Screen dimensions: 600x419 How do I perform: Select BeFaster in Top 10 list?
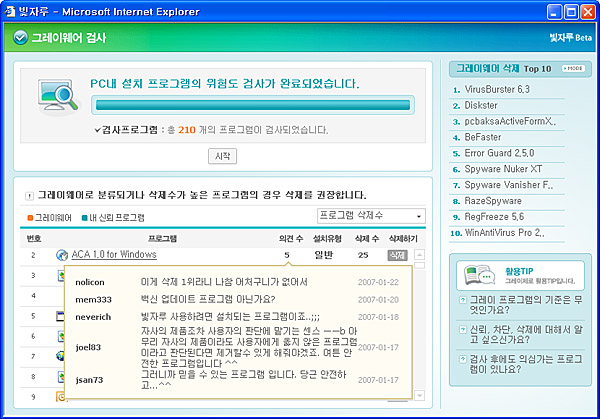pos(483,137)
